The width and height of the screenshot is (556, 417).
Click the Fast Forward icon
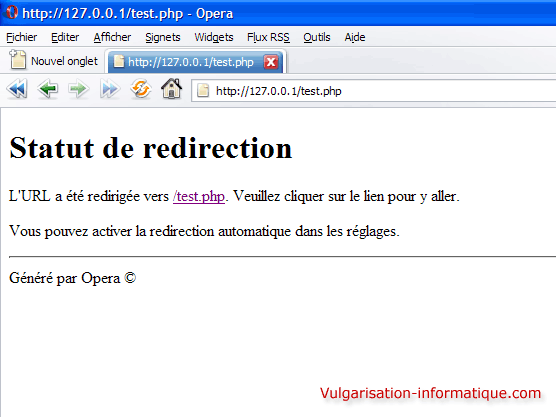point(109,89)
